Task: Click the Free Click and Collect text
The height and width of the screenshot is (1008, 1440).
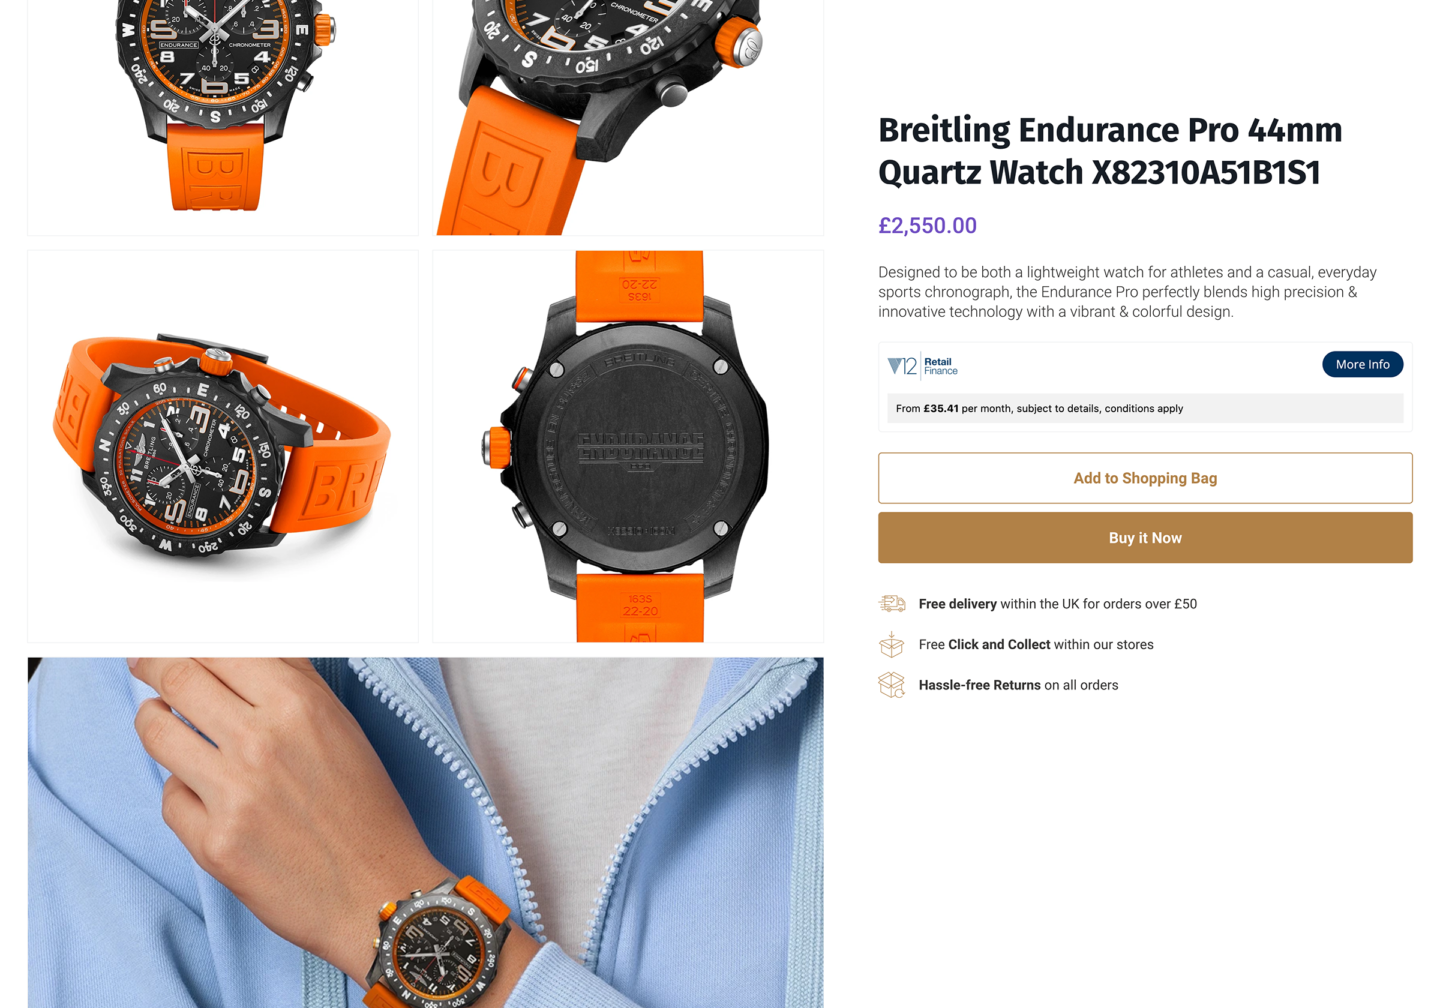Action: [1036, 645]
